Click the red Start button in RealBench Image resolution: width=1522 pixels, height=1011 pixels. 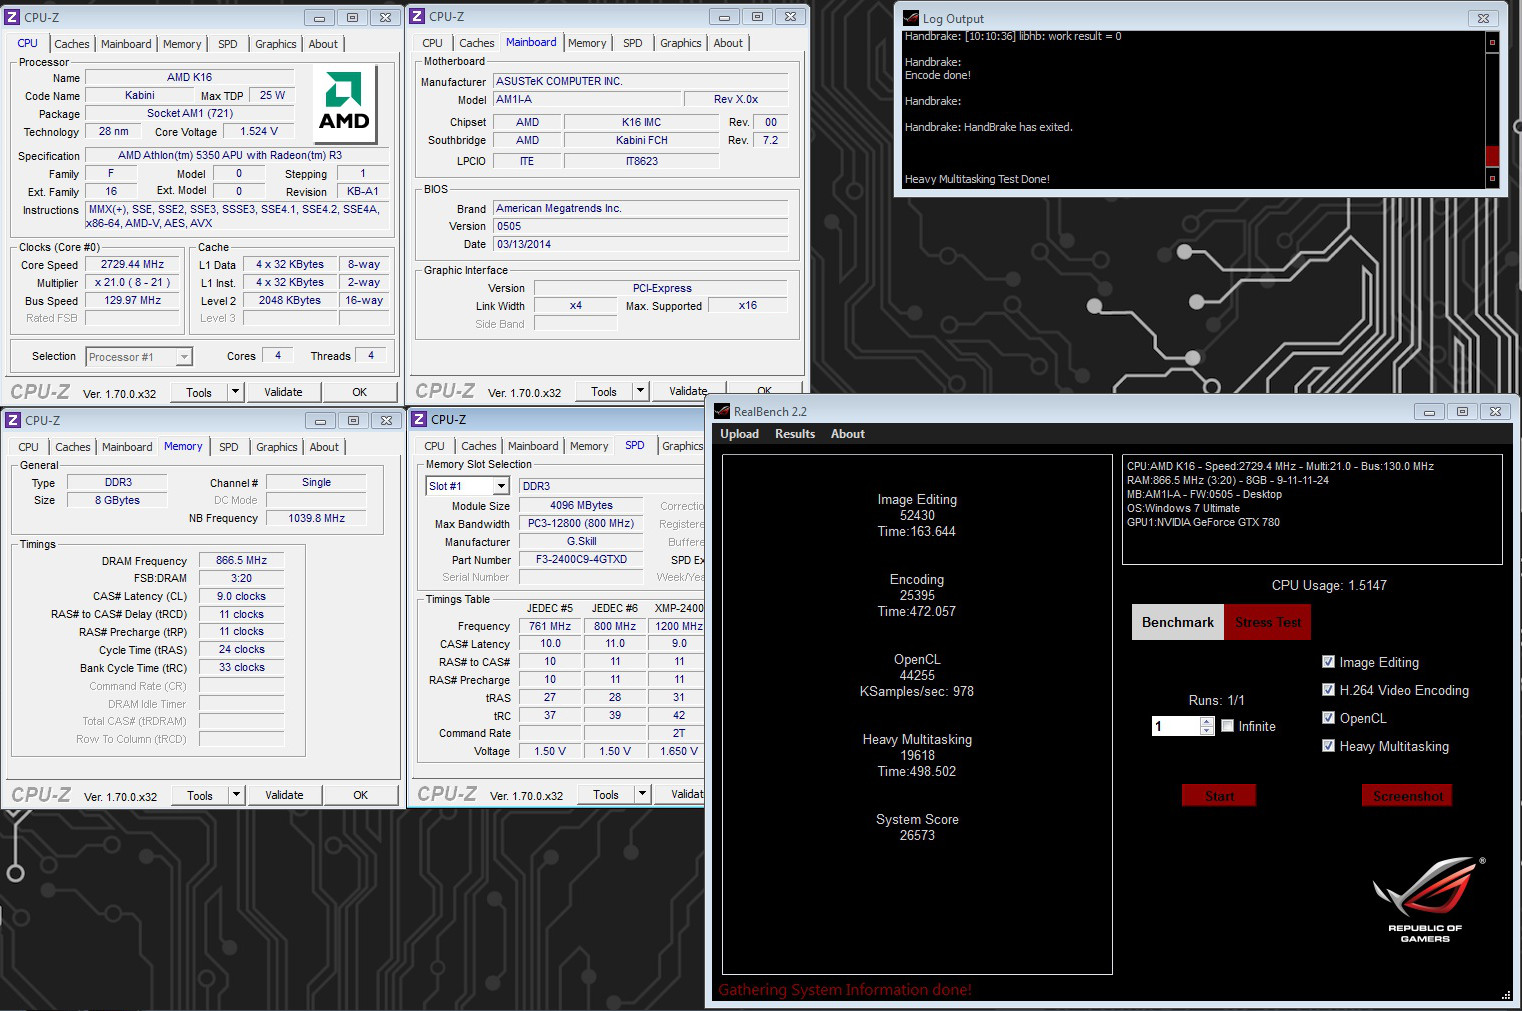[1219, 796]
